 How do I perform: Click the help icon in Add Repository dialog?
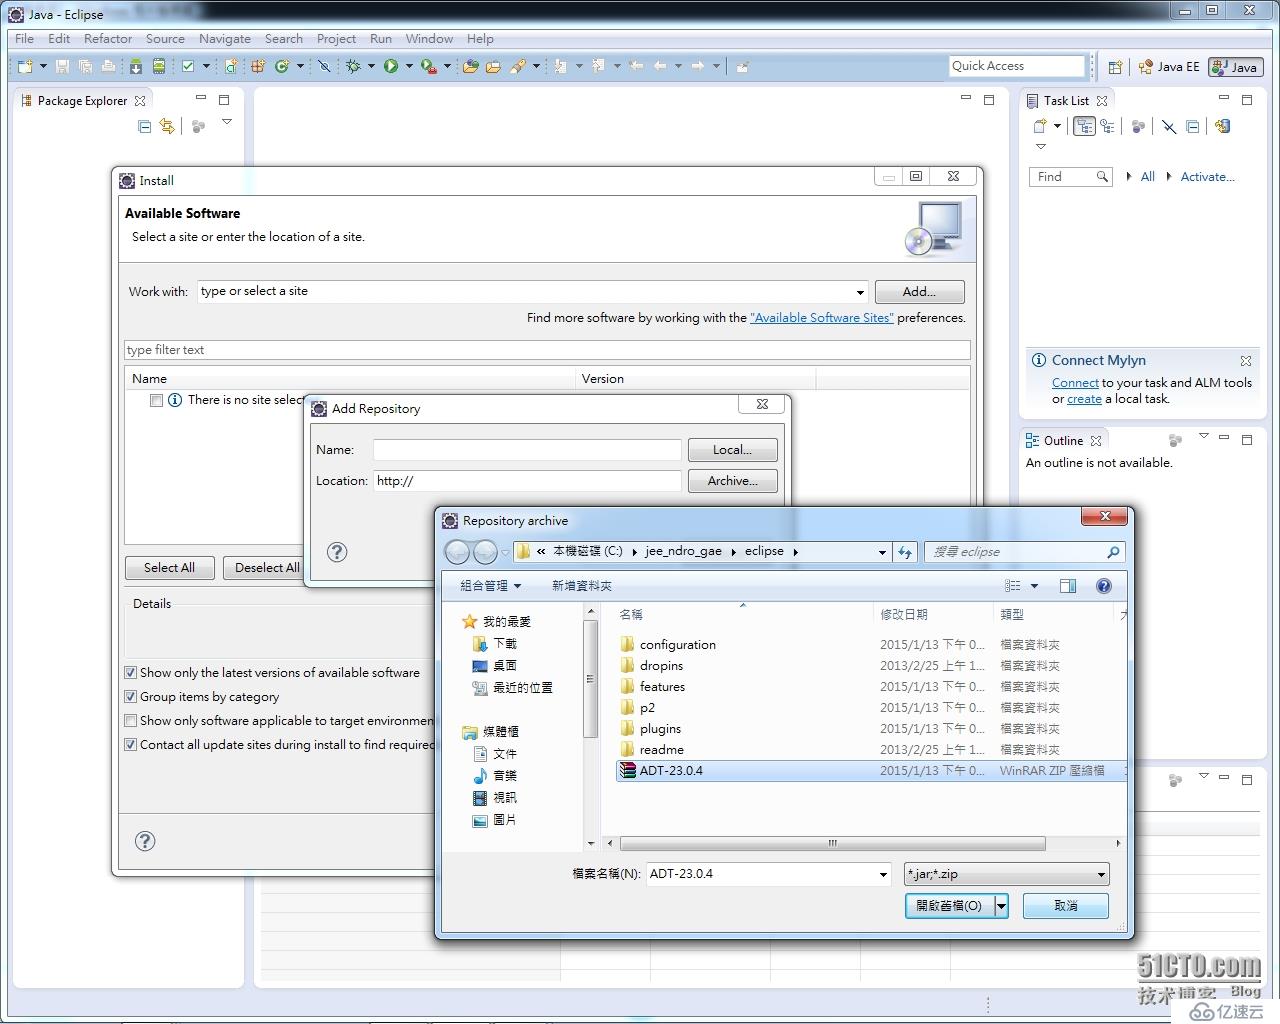click(337, 552)
